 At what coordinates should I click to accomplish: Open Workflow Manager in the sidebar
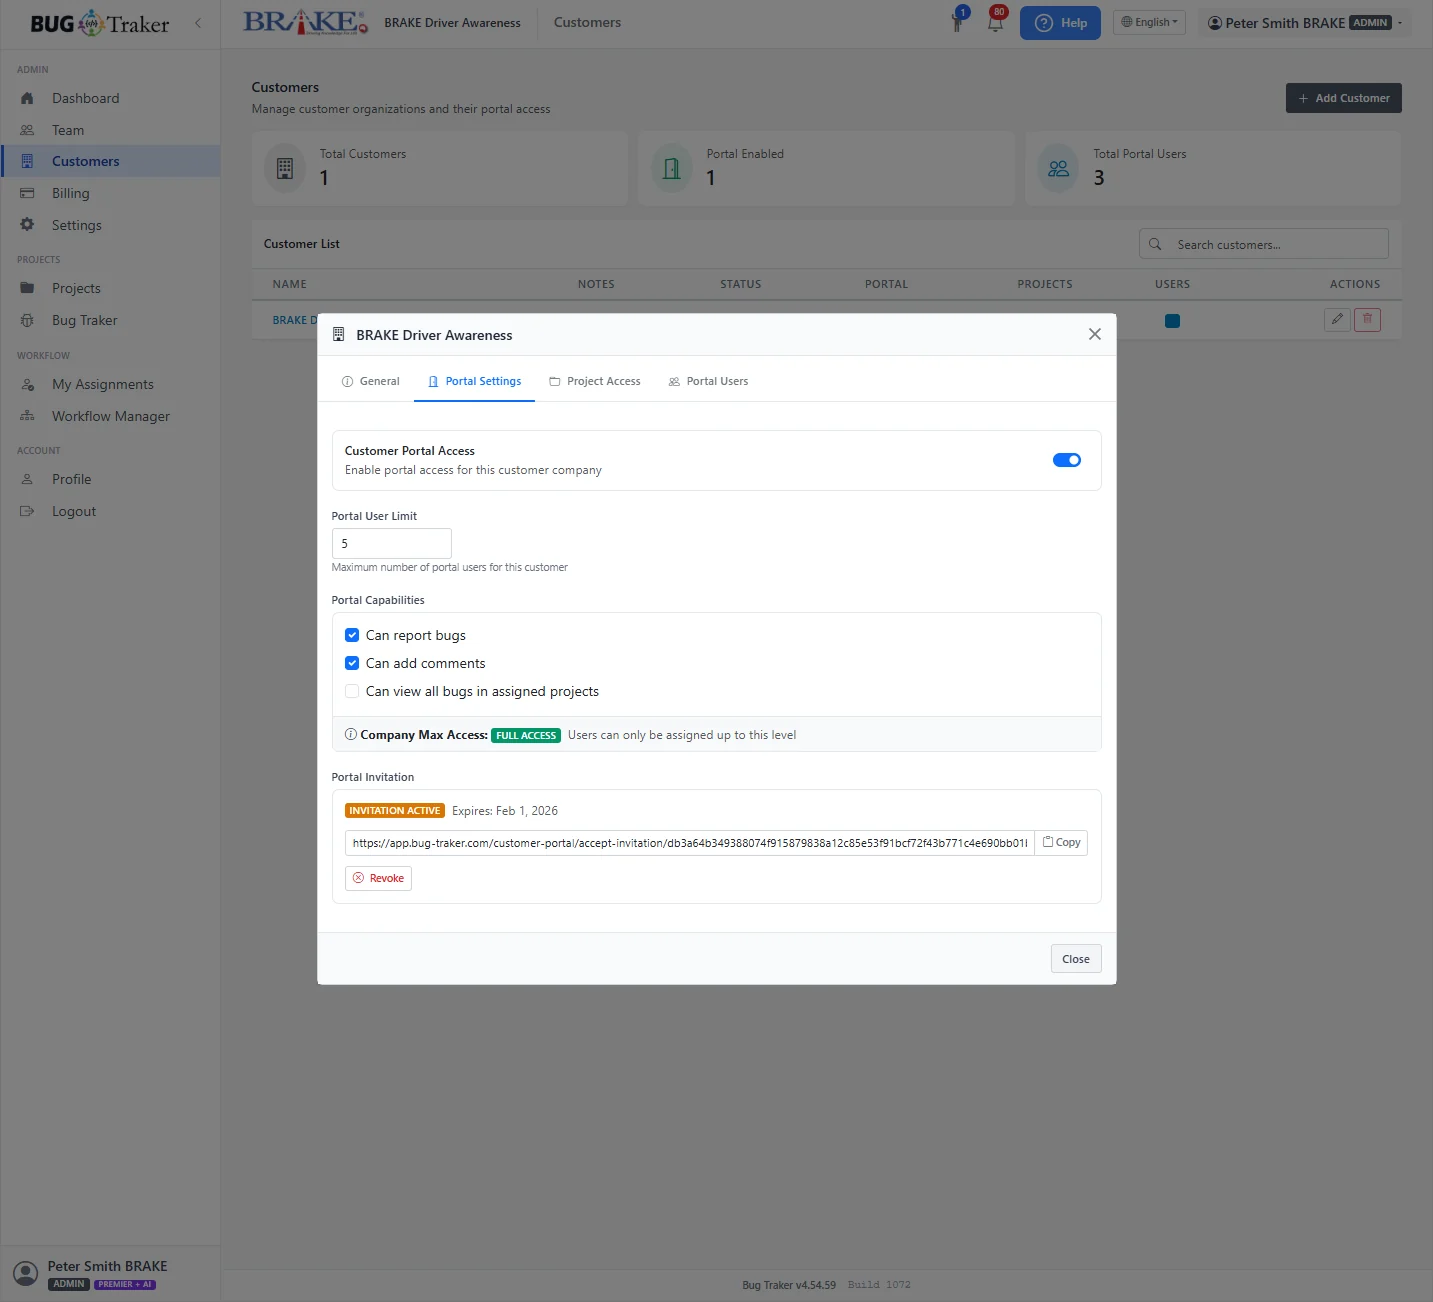coord(110,416)
